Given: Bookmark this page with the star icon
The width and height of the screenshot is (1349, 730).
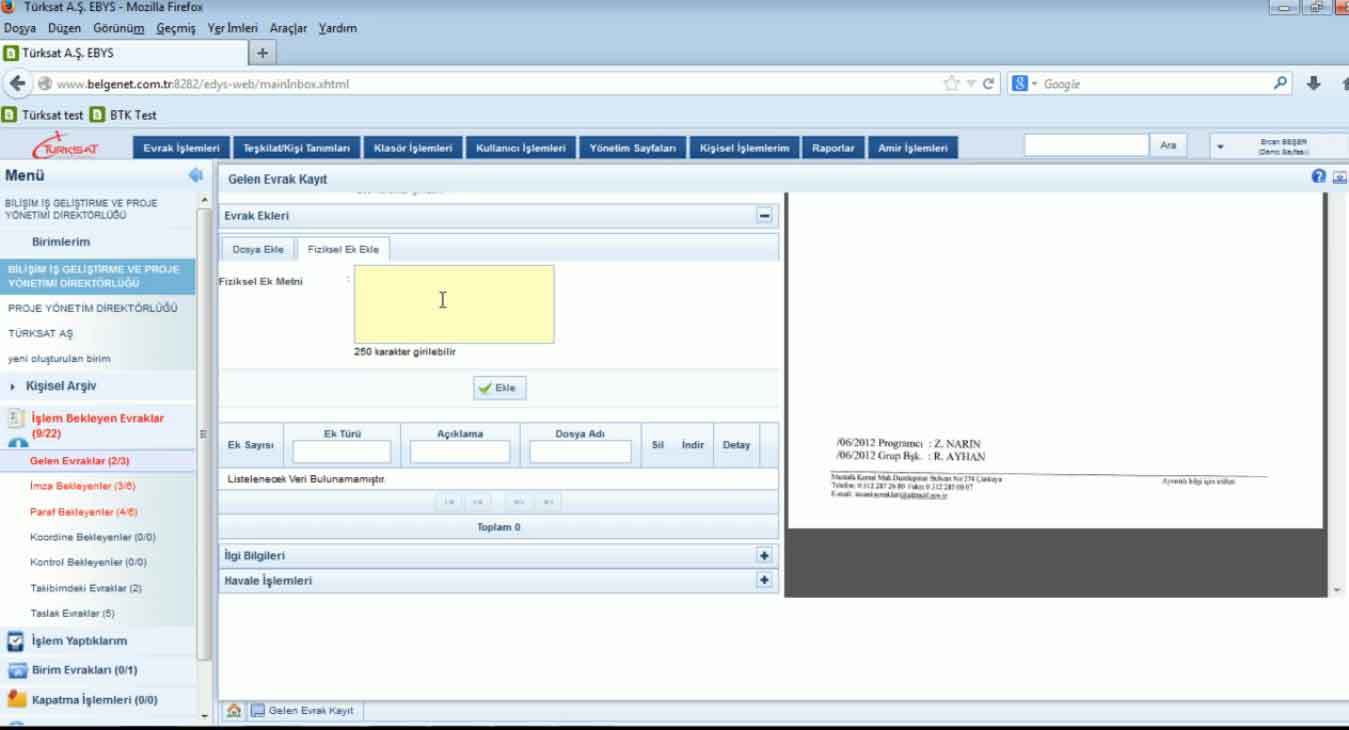Looking at the screenshot, I should pos(952,84).
